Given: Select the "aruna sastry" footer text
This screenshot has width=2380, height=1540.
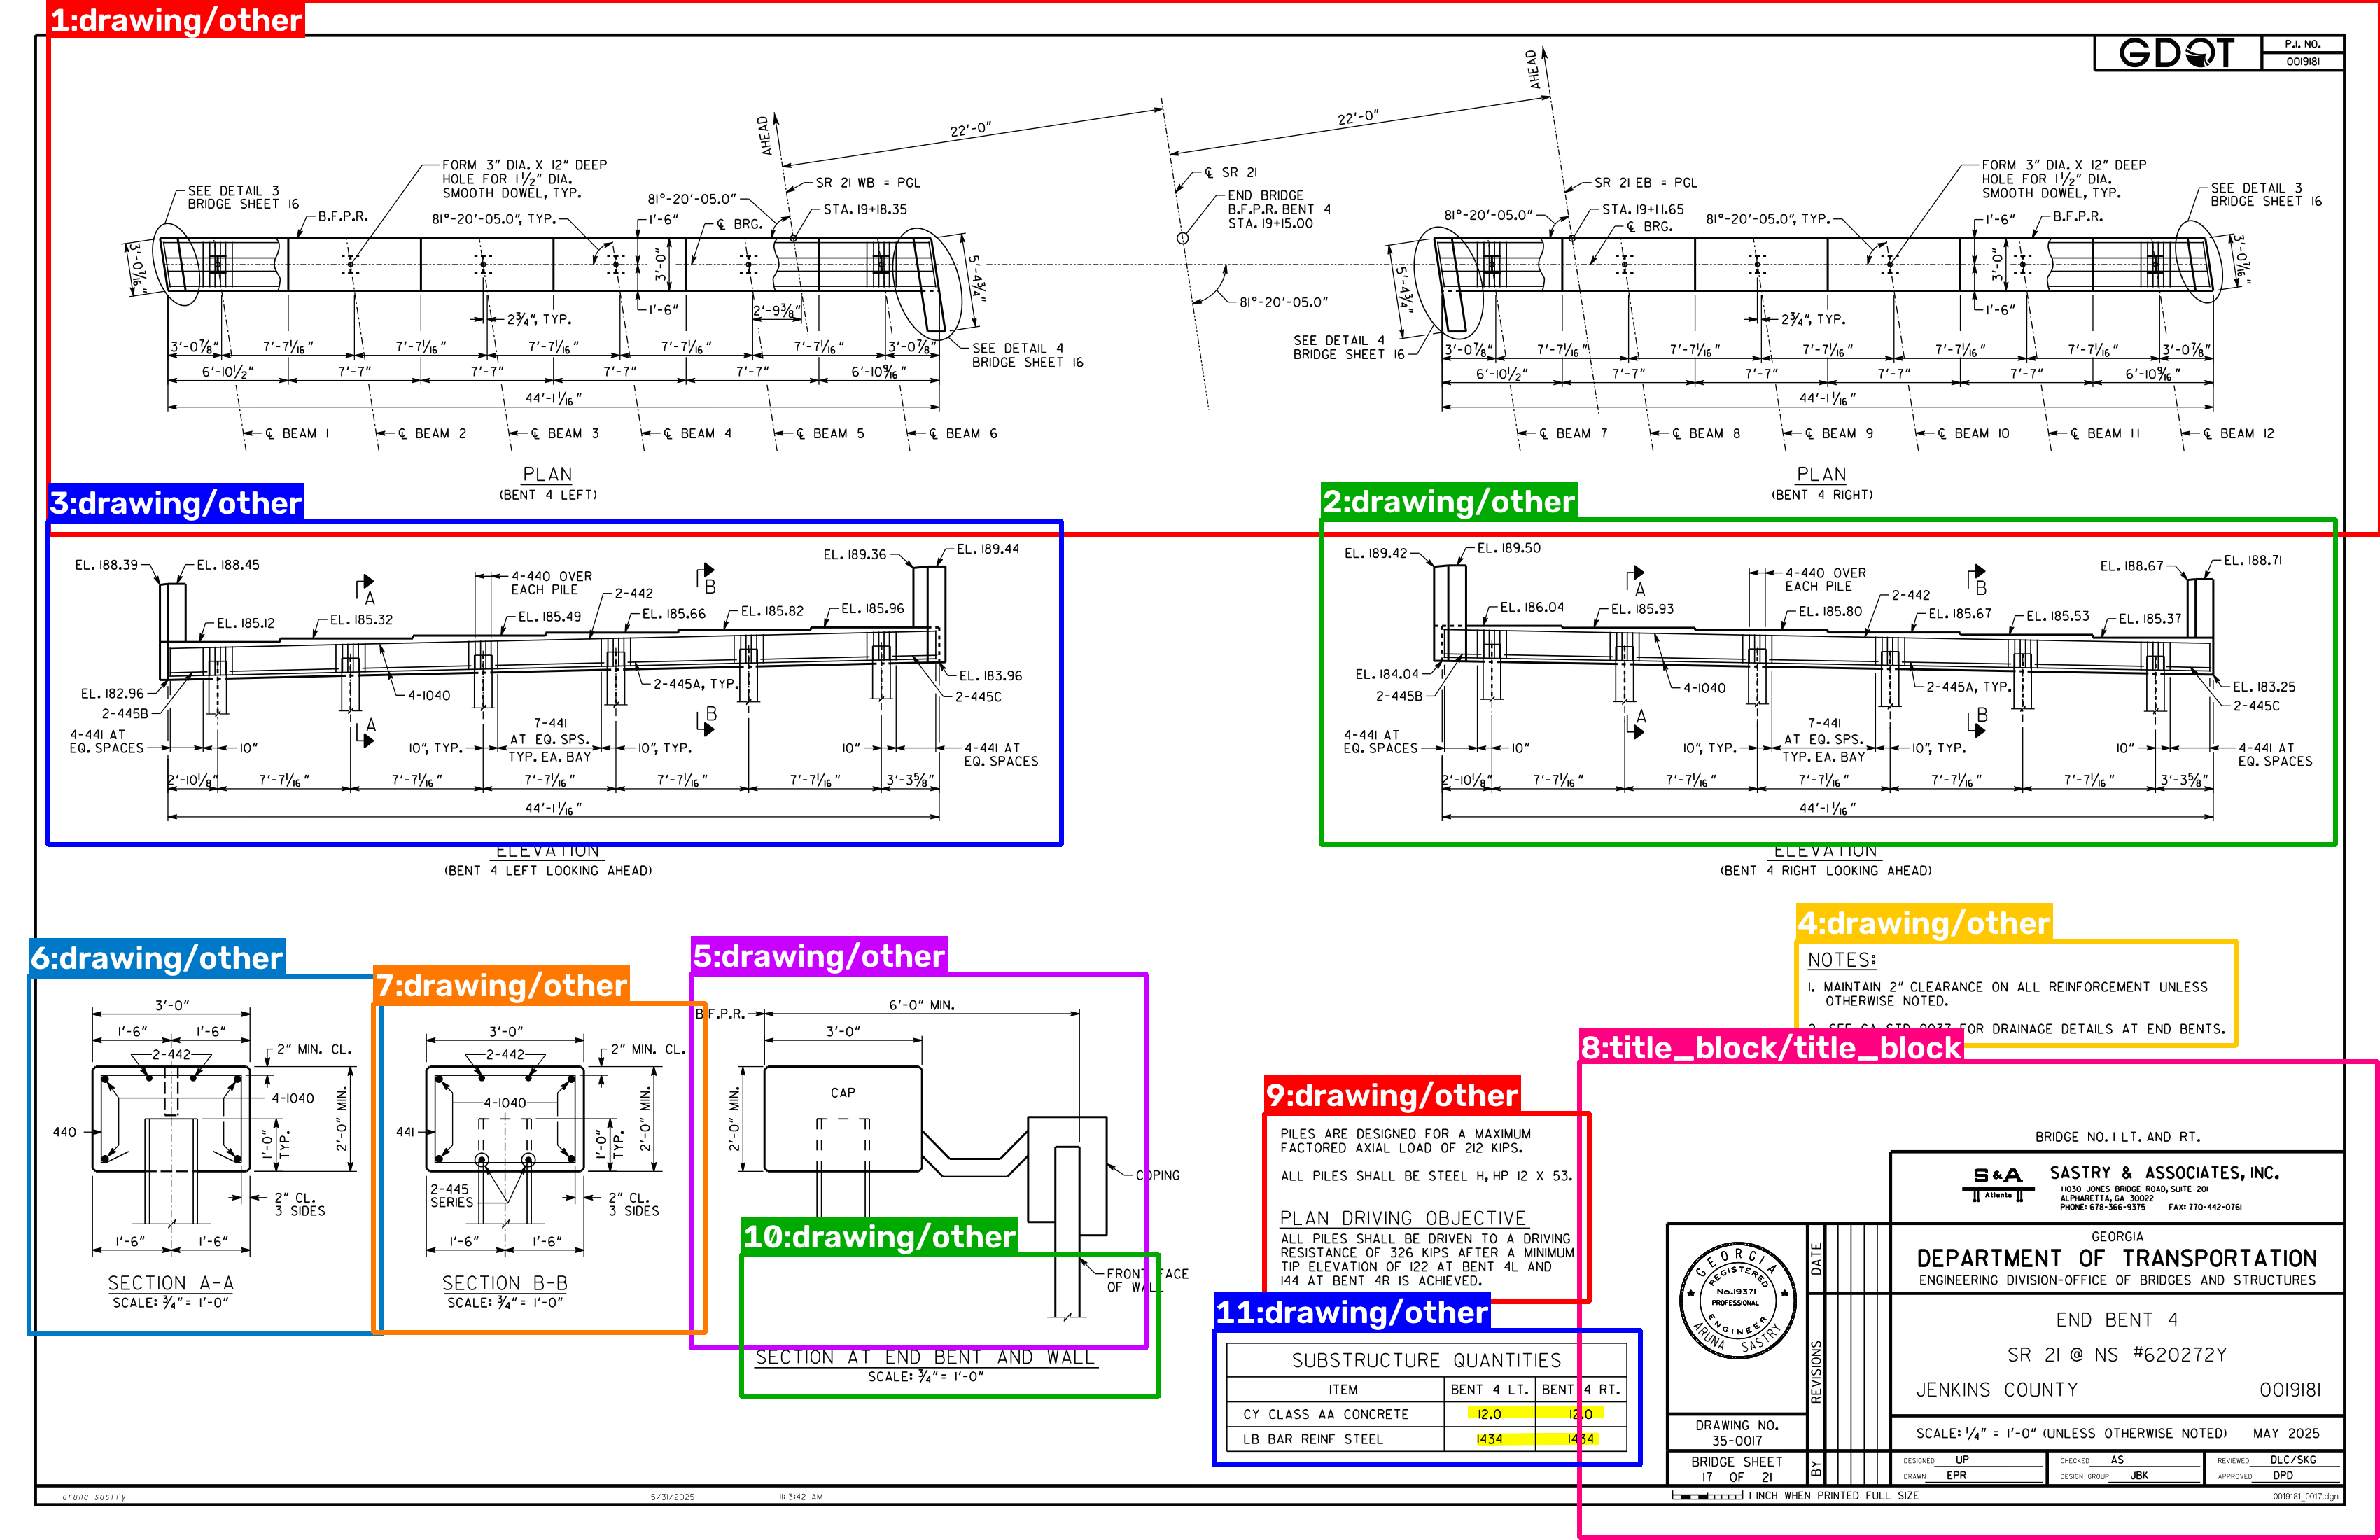Looking at the screenshot, I should pos(94,1497).
